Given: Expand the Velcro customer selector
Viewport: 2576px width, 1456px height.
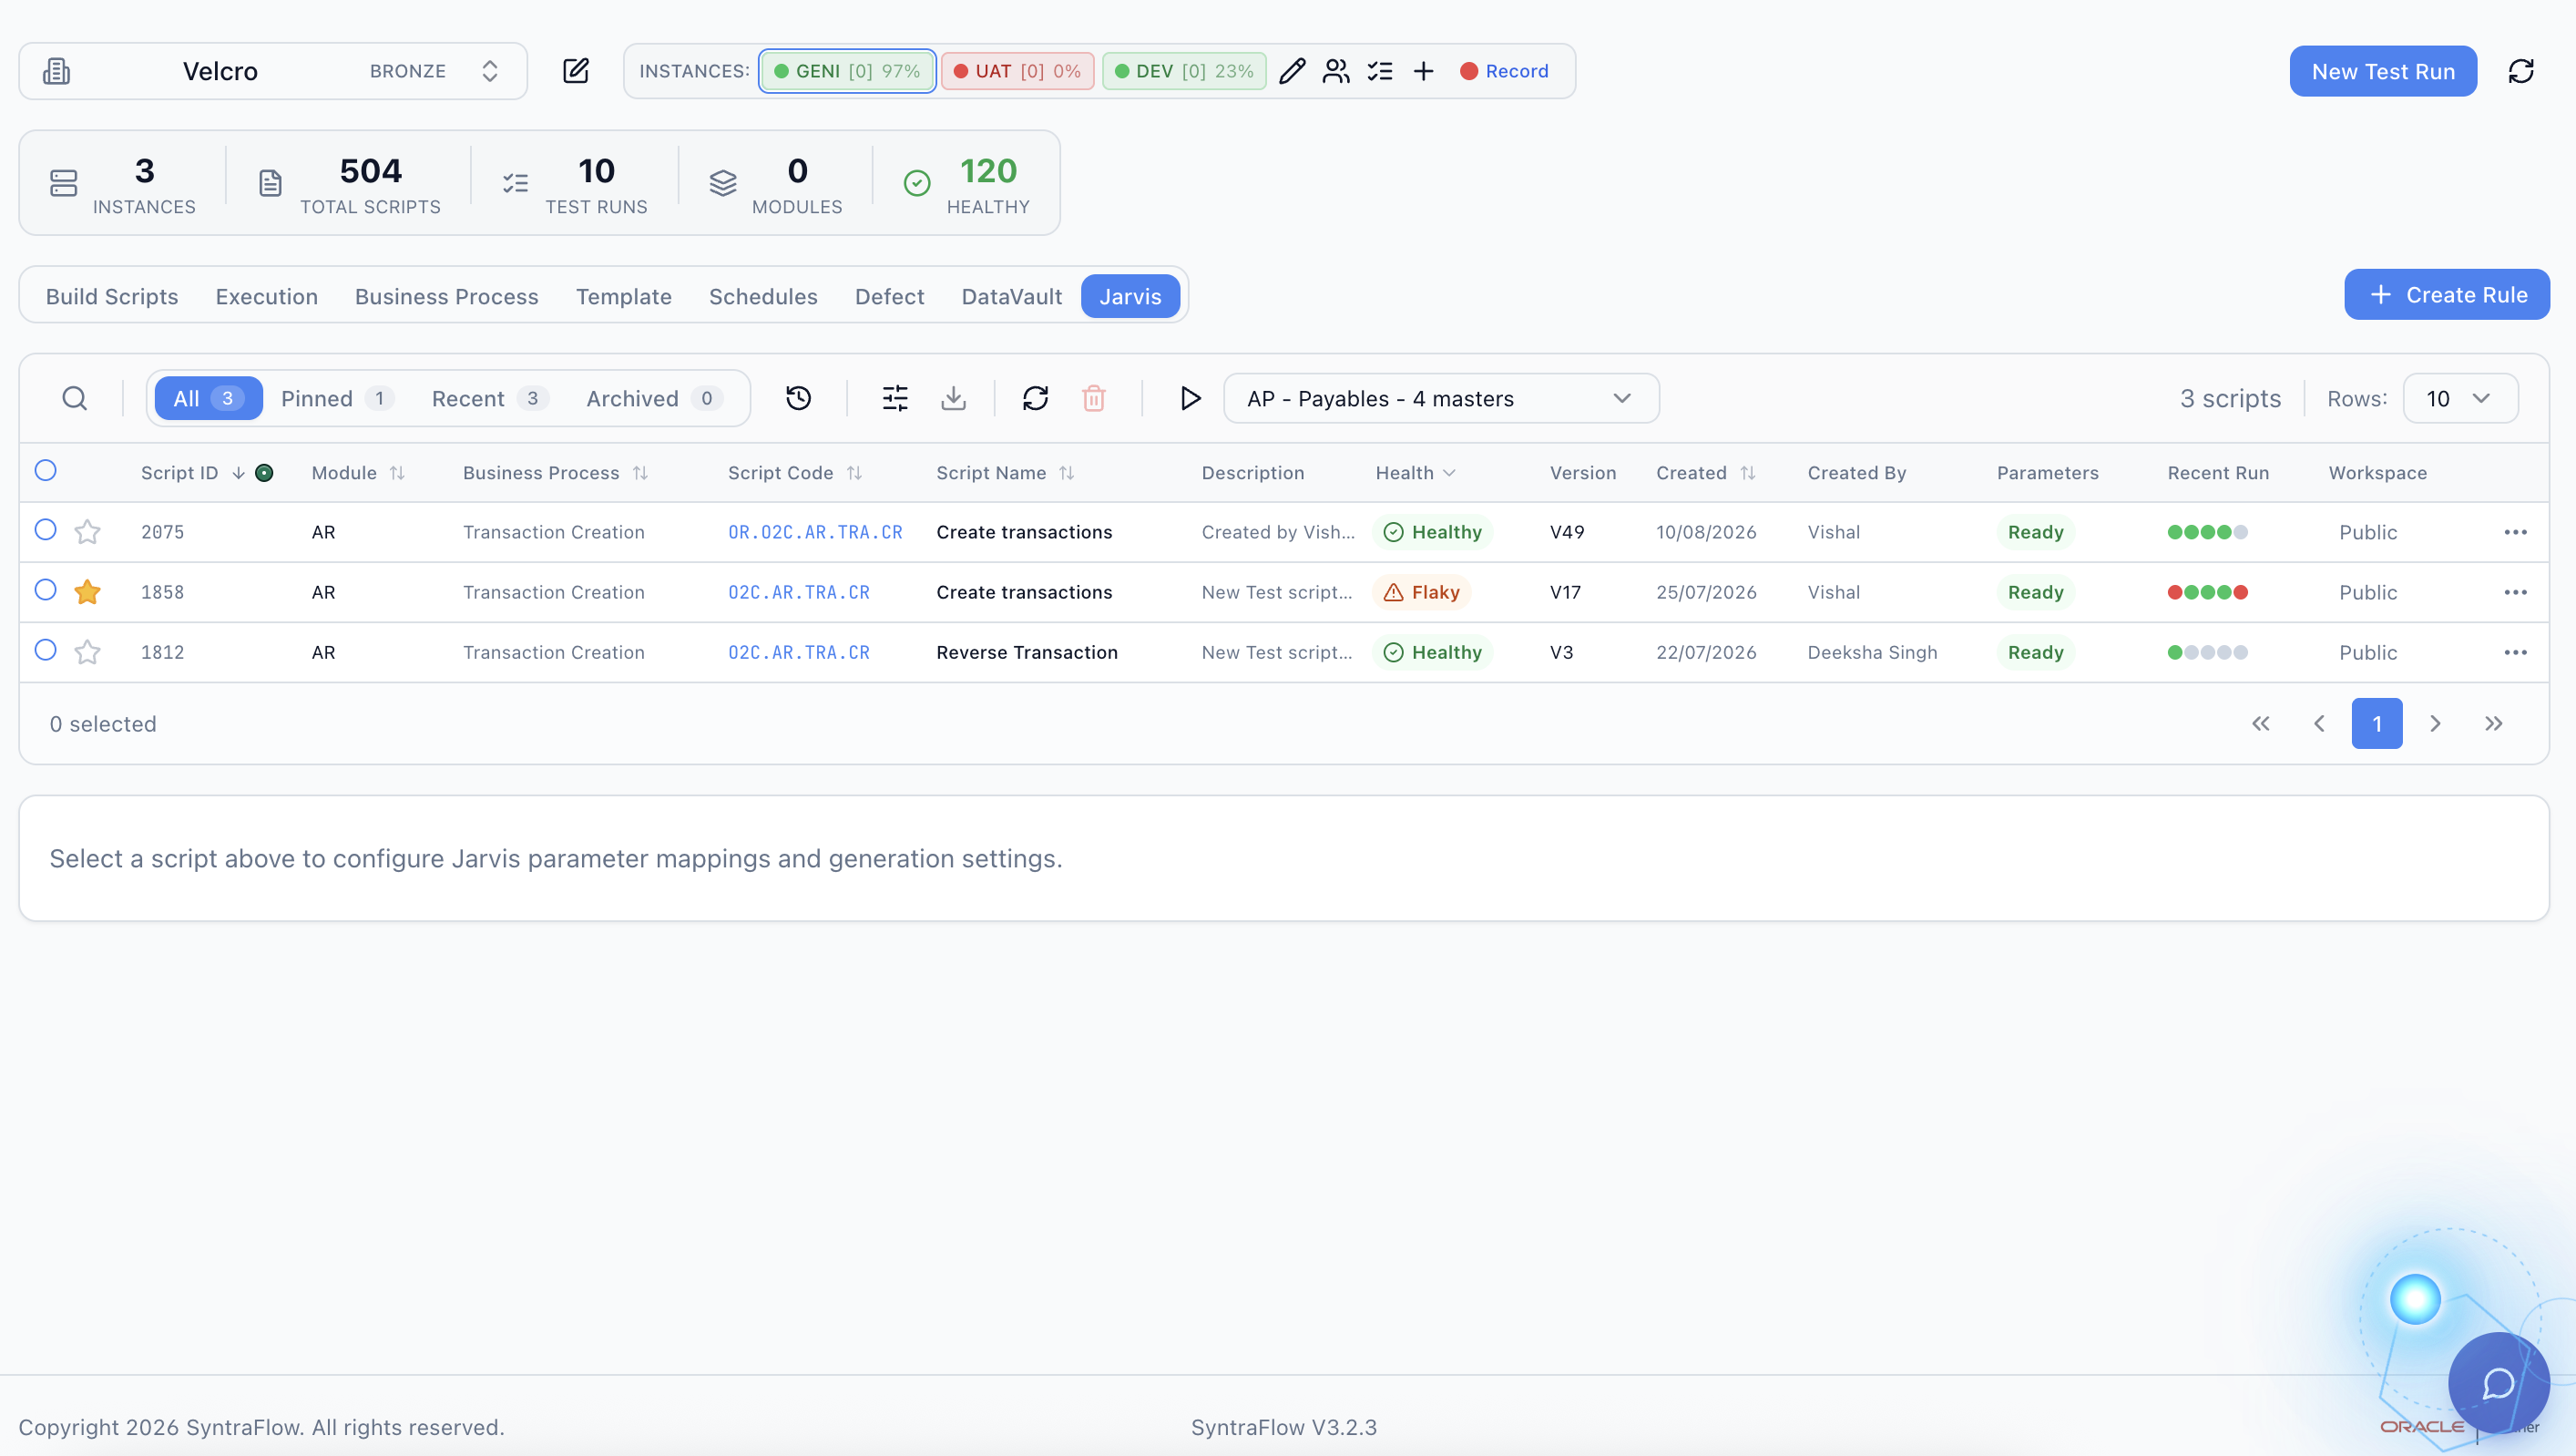Looking at the screenshot, I should (x=273, y=71).
